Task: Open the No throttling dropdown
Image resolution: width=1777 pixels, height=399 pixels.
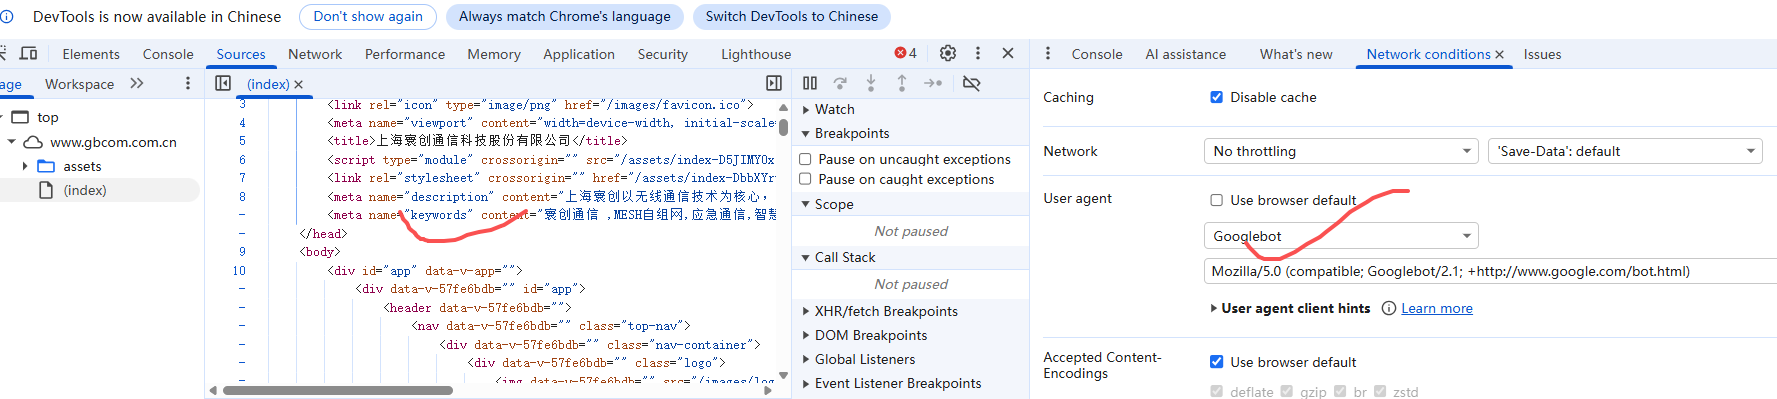Action: pyautogui.click(x=1341, y=151)
